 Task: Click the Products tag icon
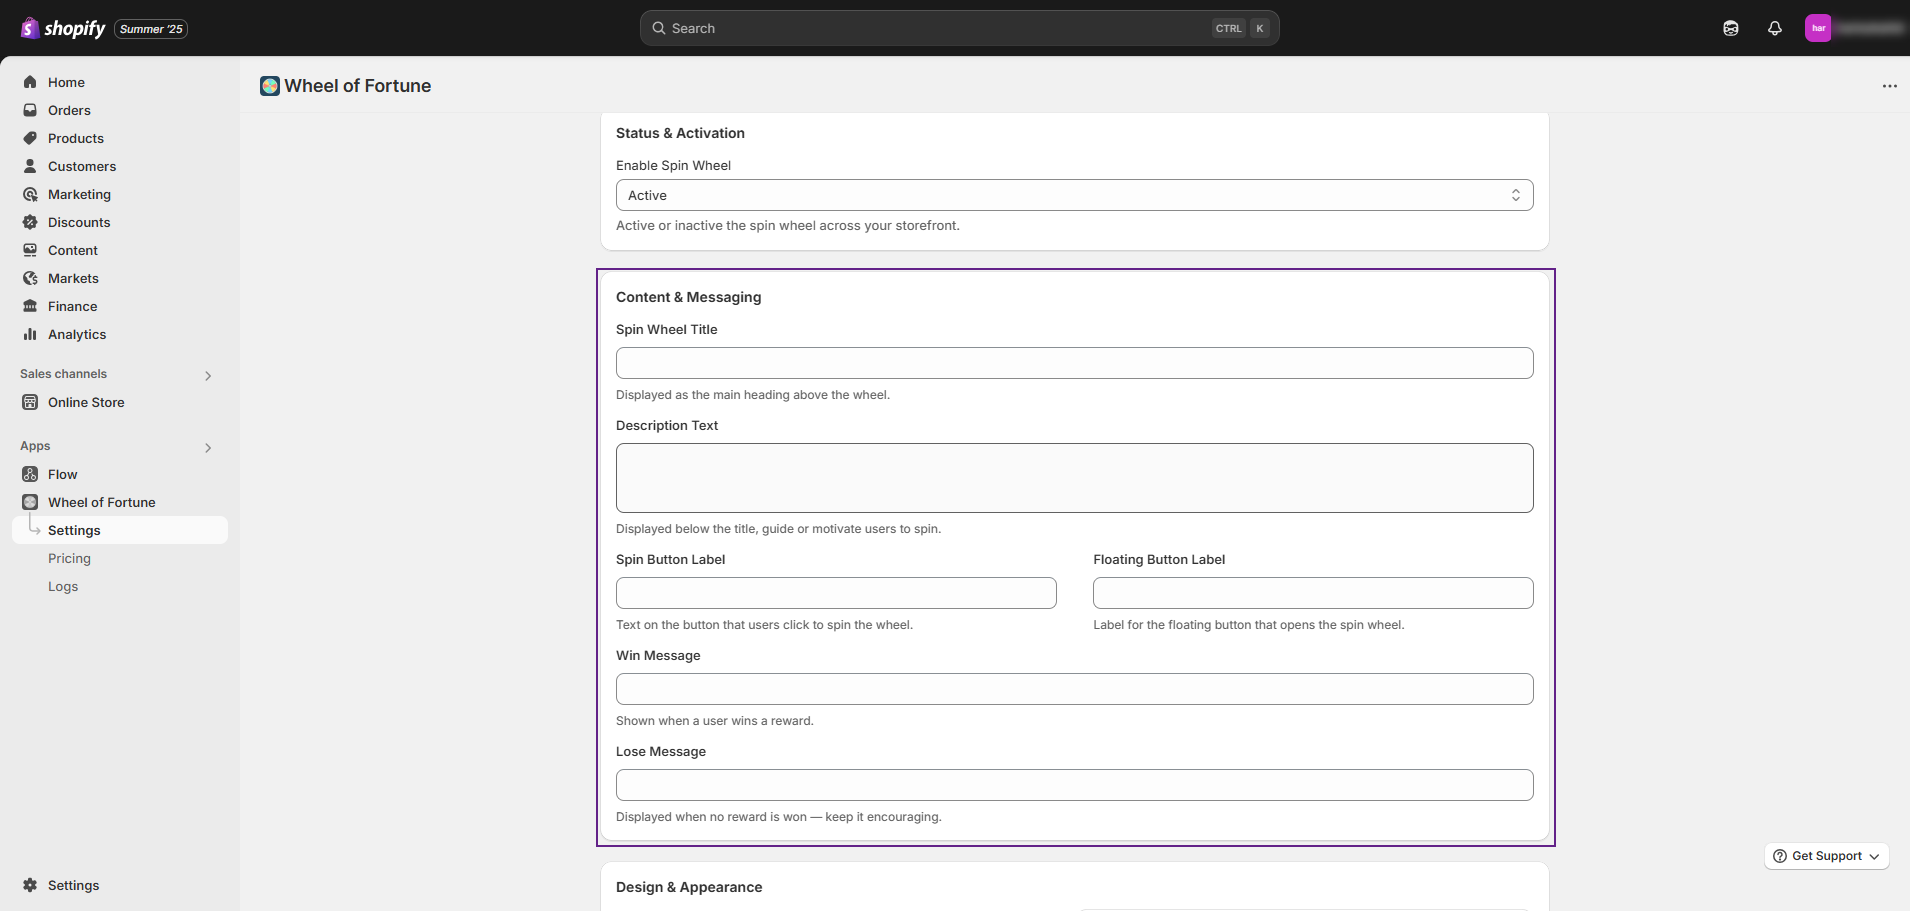click(x=30, y=138)
